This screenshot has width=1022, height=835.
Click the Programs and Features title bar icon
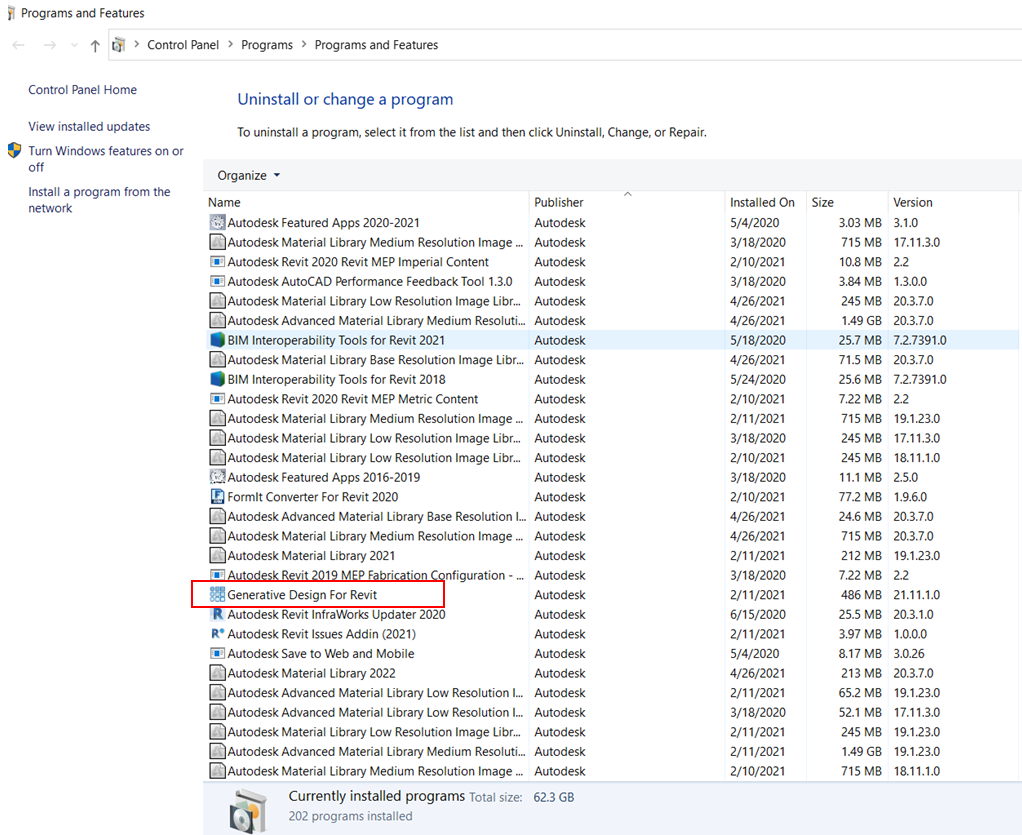[10, 13]
